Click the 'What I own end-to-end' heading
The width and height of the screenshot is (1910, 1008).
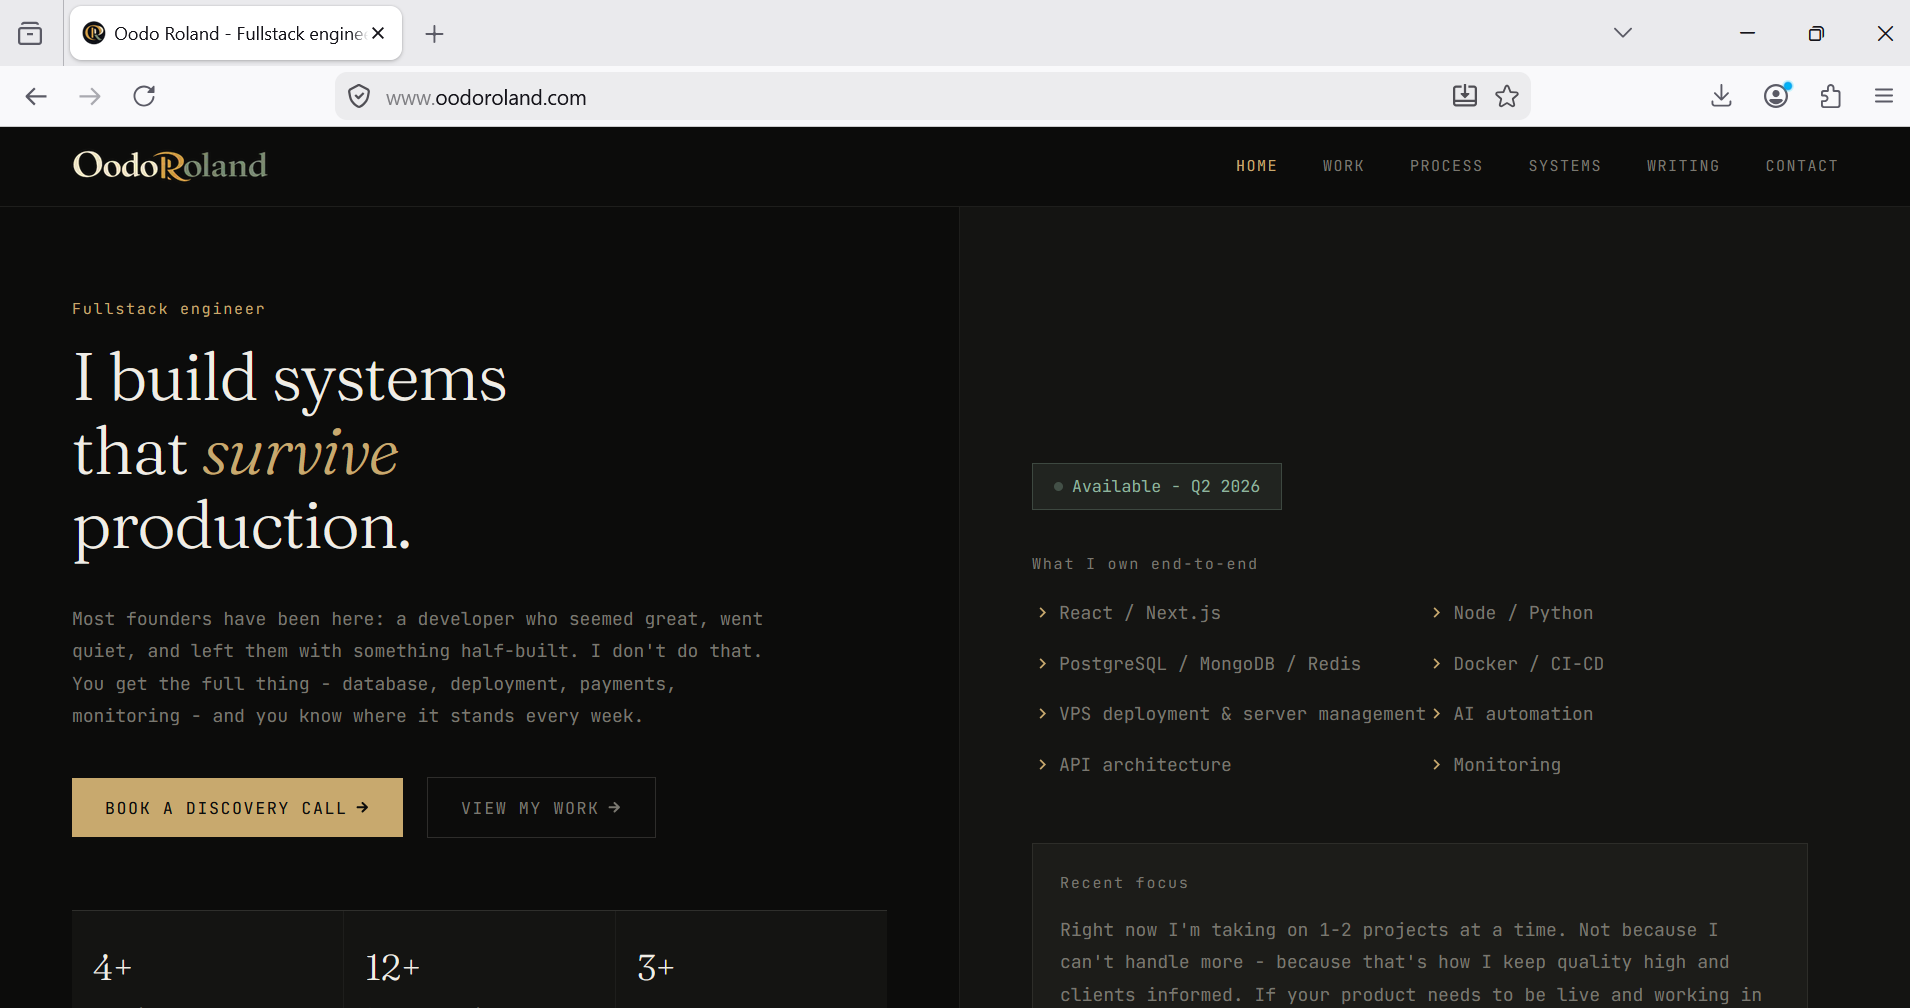[x=1145, y=564]
